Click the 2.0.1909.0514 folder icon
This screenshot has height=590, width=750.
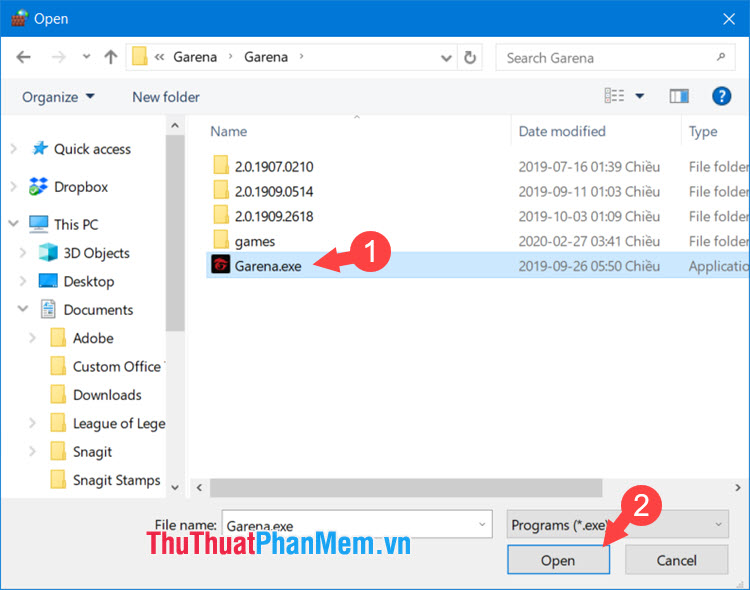coord(221,189)
